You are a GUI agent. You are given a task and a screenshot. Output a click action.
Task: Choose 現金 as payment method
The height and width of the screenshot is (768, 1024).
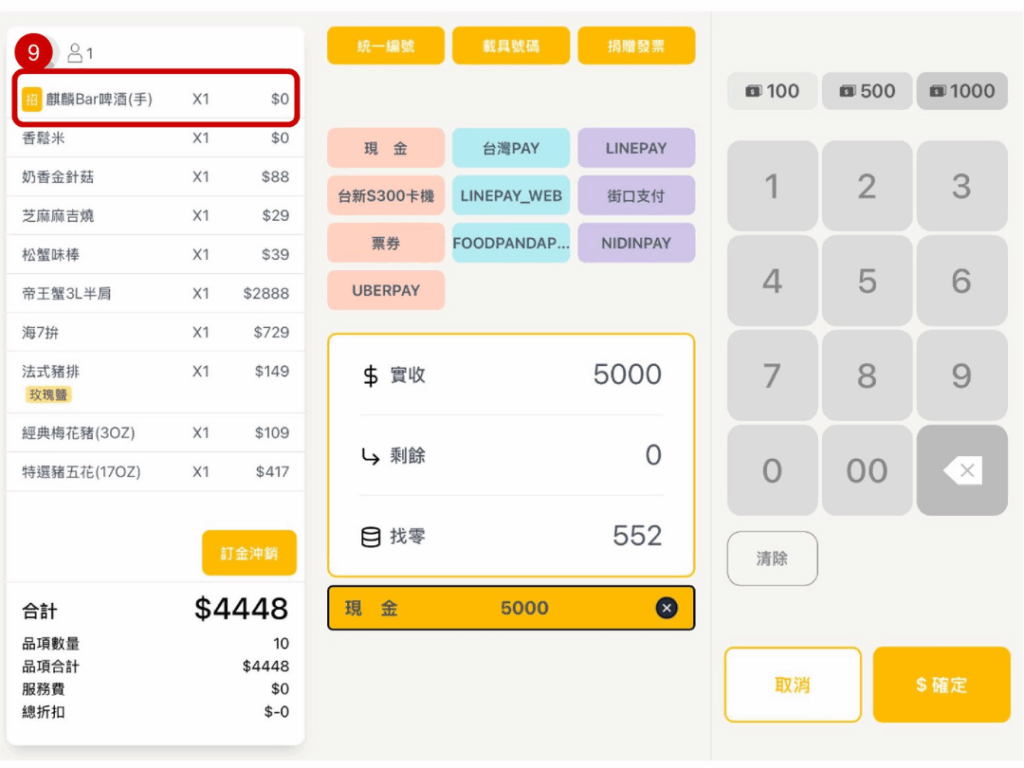385,148
